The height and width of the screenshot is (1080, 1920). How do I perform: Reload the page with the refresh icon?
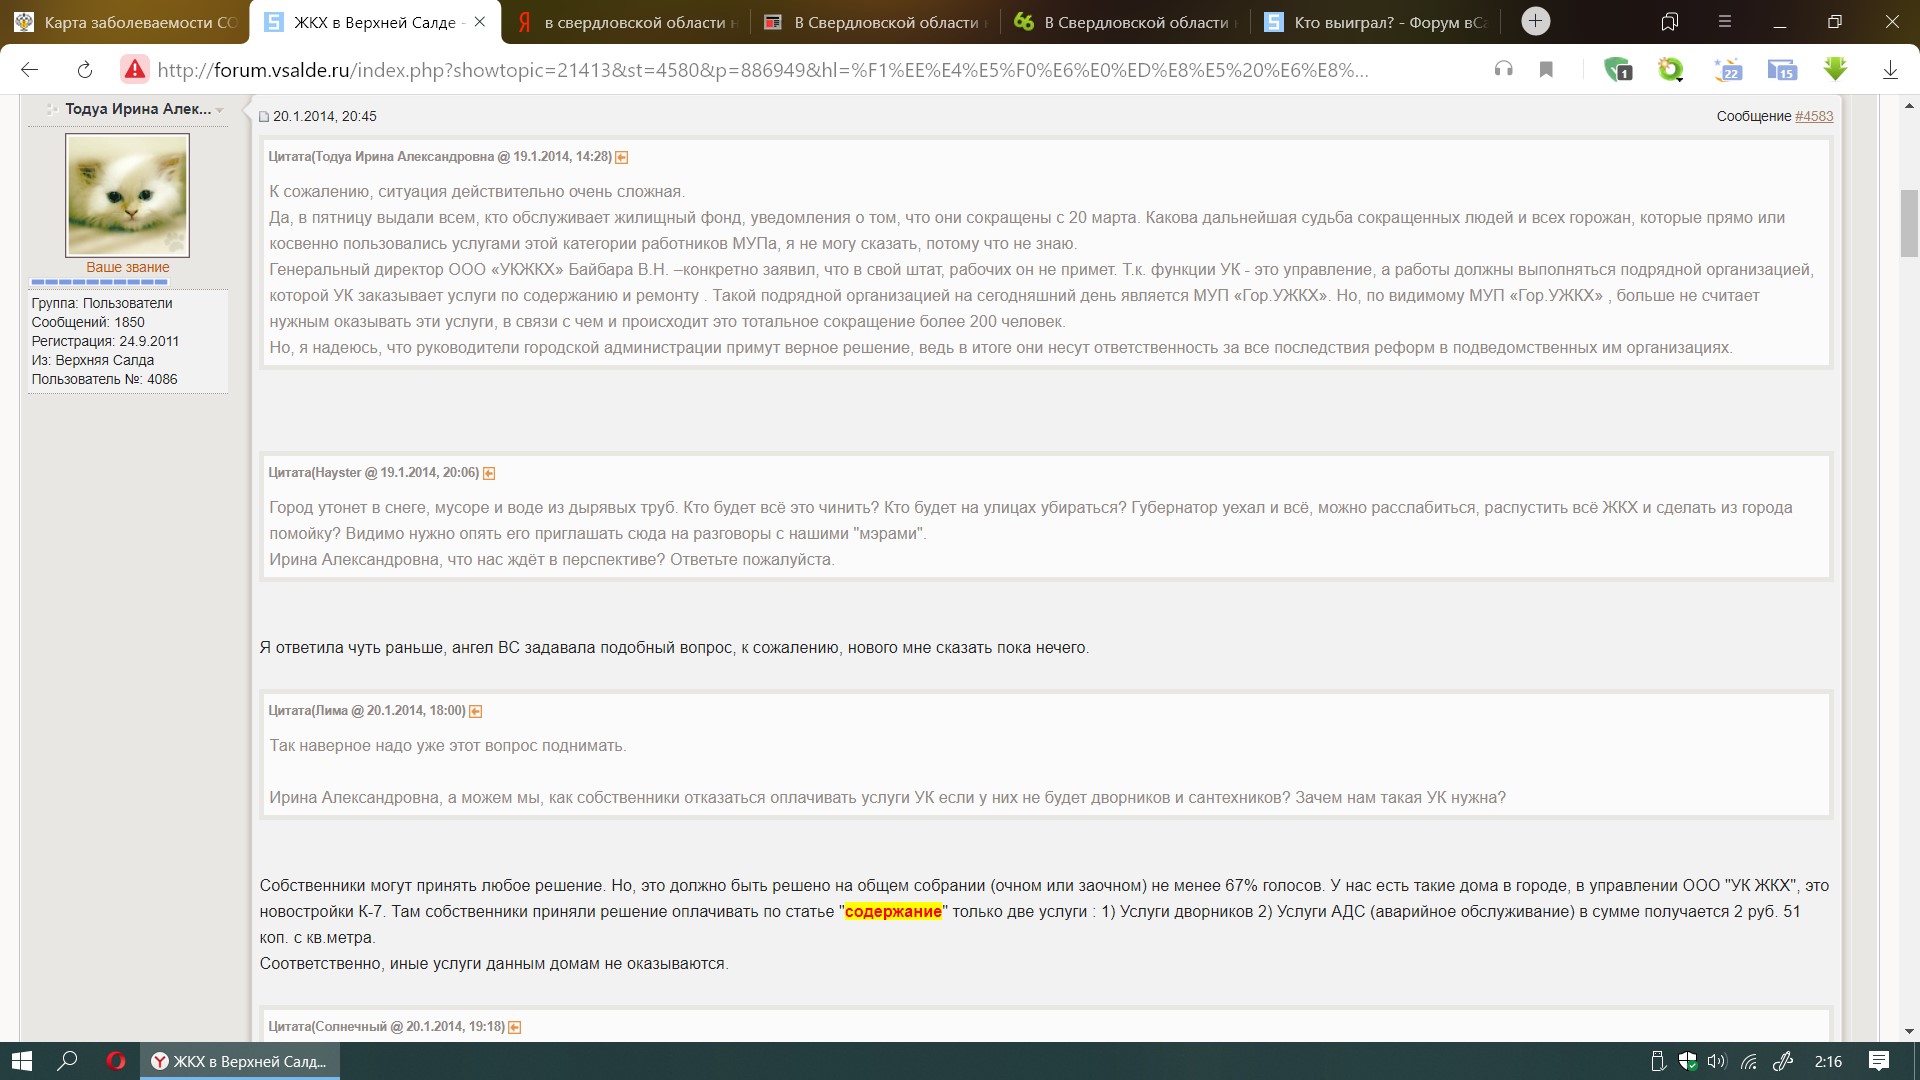pos(85,69)
